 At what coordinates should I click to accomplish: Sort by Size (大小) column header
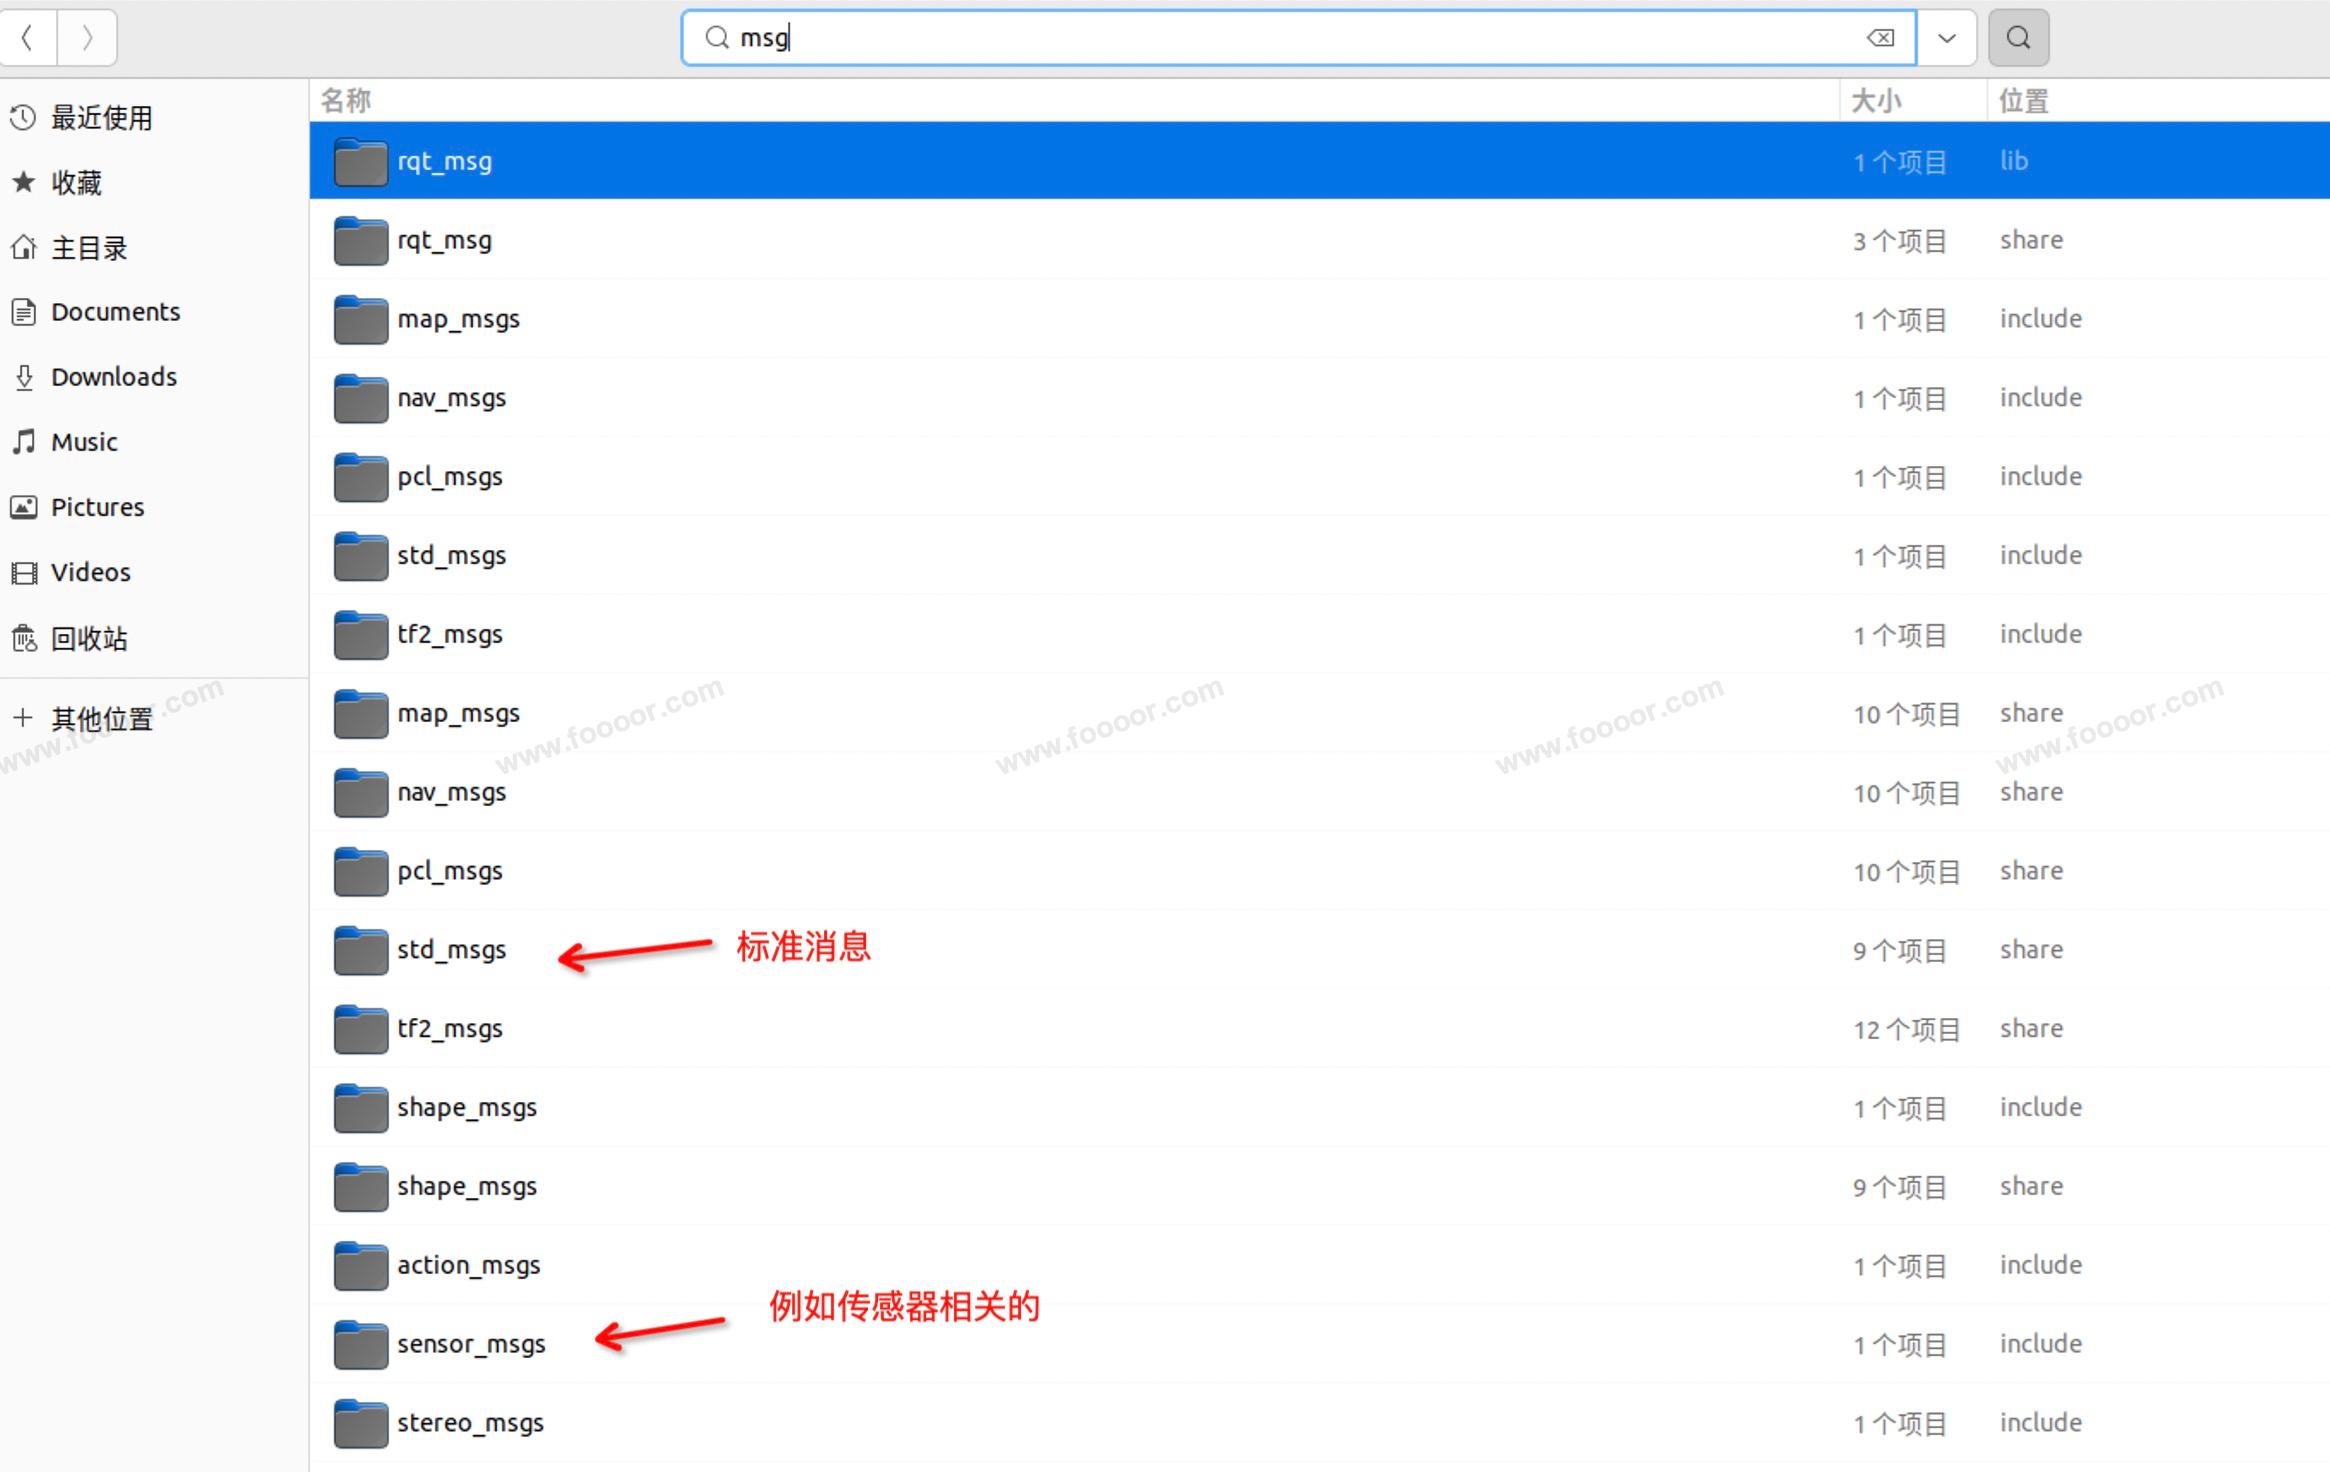click(x=1876, y=101)
